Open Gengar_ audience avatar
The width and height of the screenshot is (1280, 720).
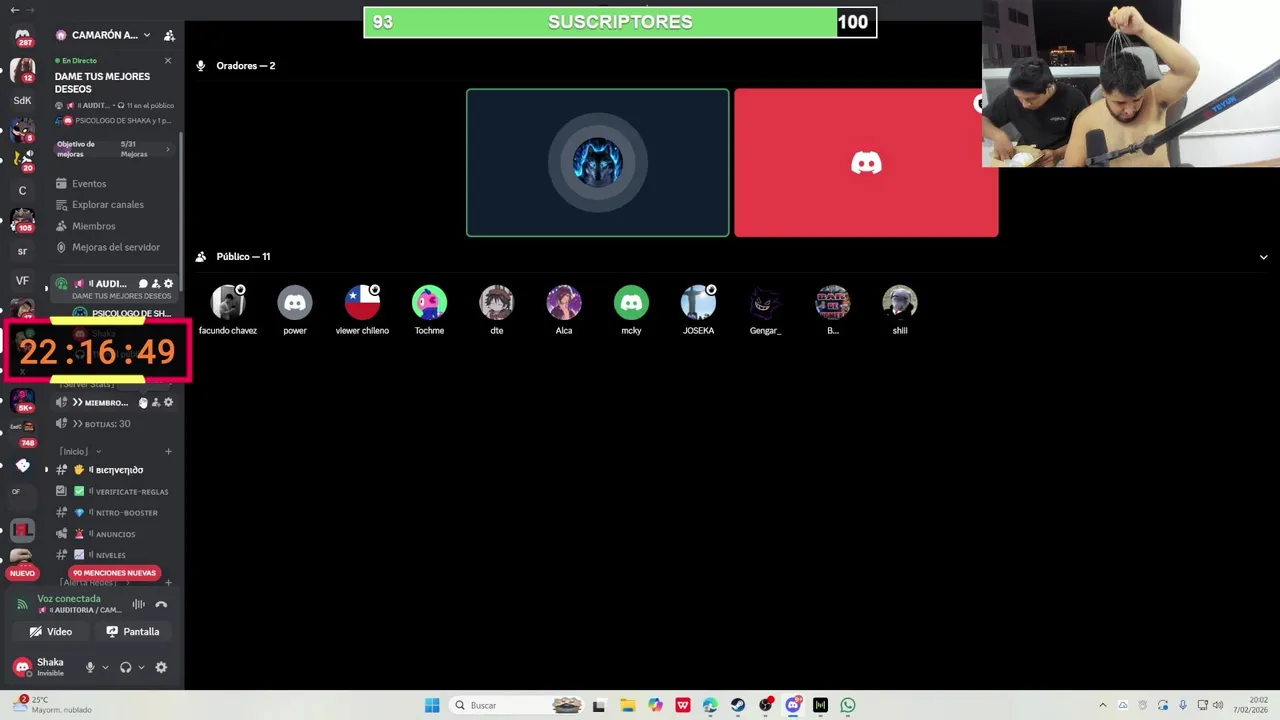point(765,302)
